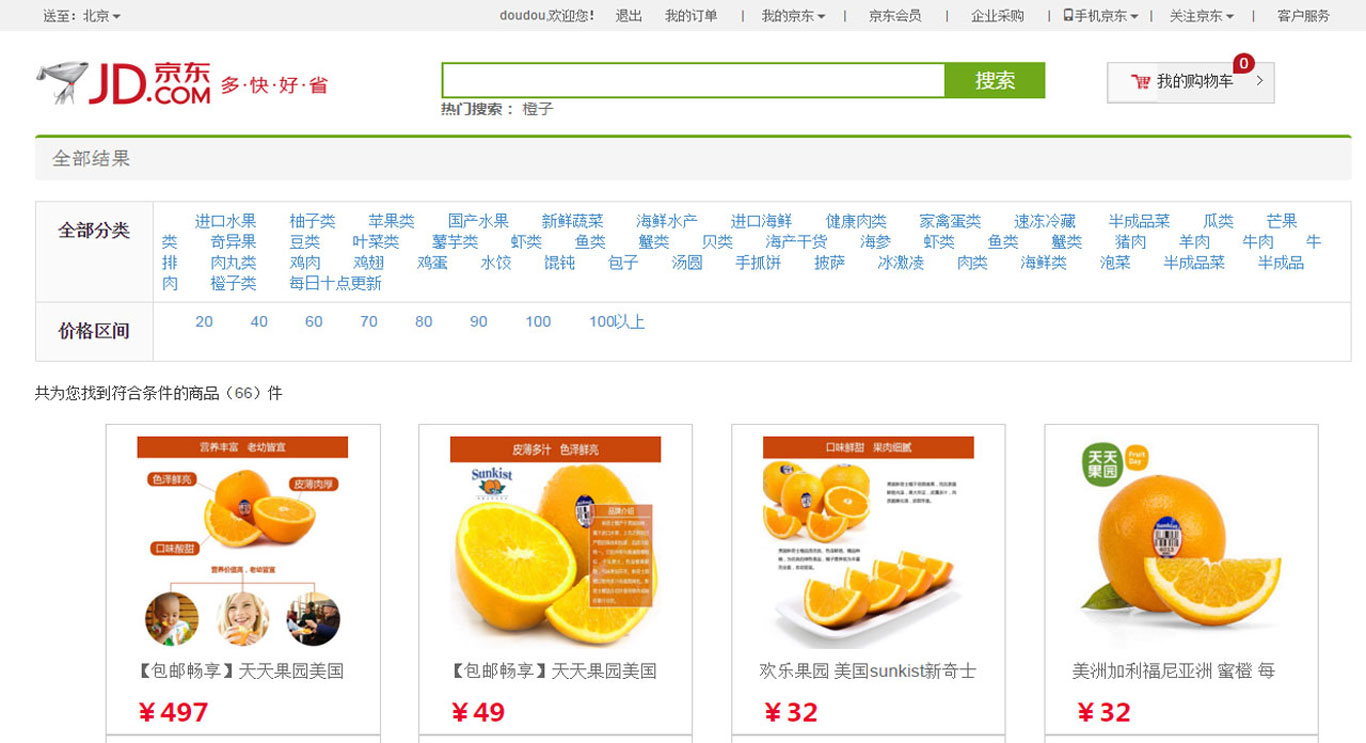Choose the 汤圆 category
The width and height of the screenshot is (1366, 743).
687,263
